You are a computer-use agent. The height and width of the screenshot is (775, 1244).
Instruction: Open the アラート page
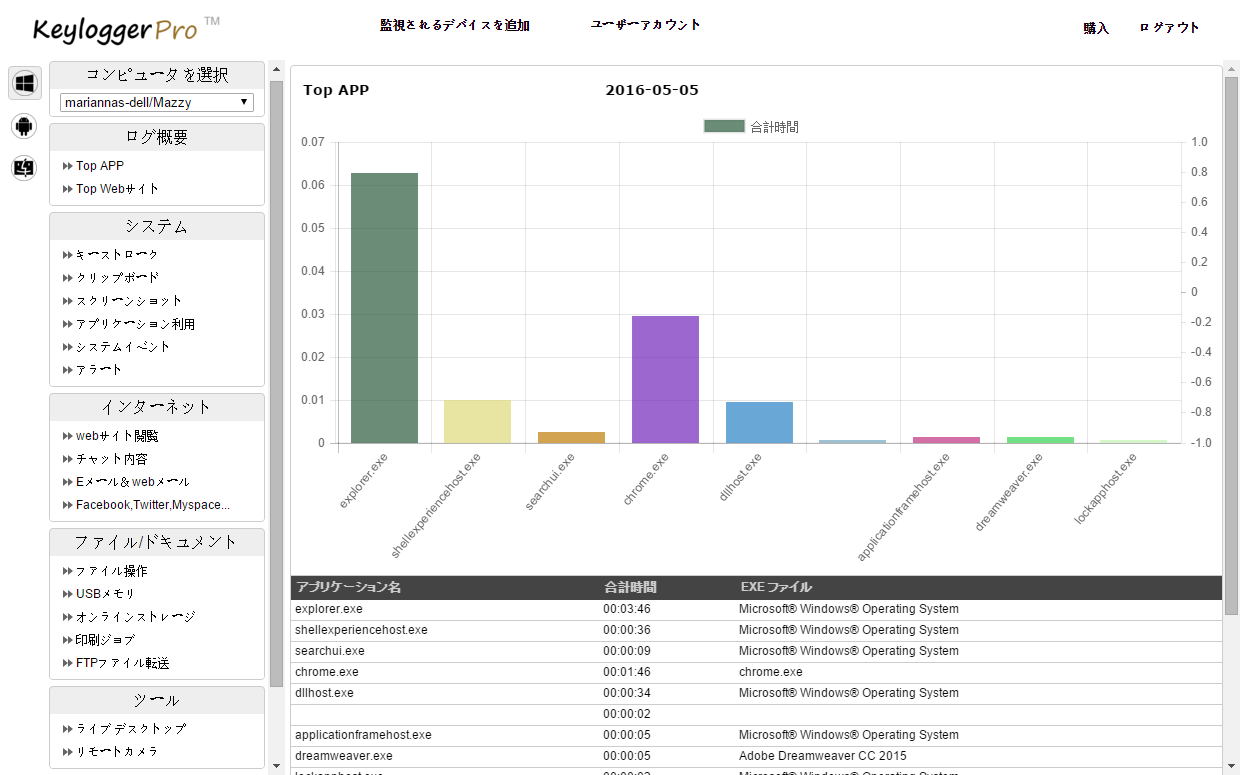pyautogui.click(x=99, y=370)
